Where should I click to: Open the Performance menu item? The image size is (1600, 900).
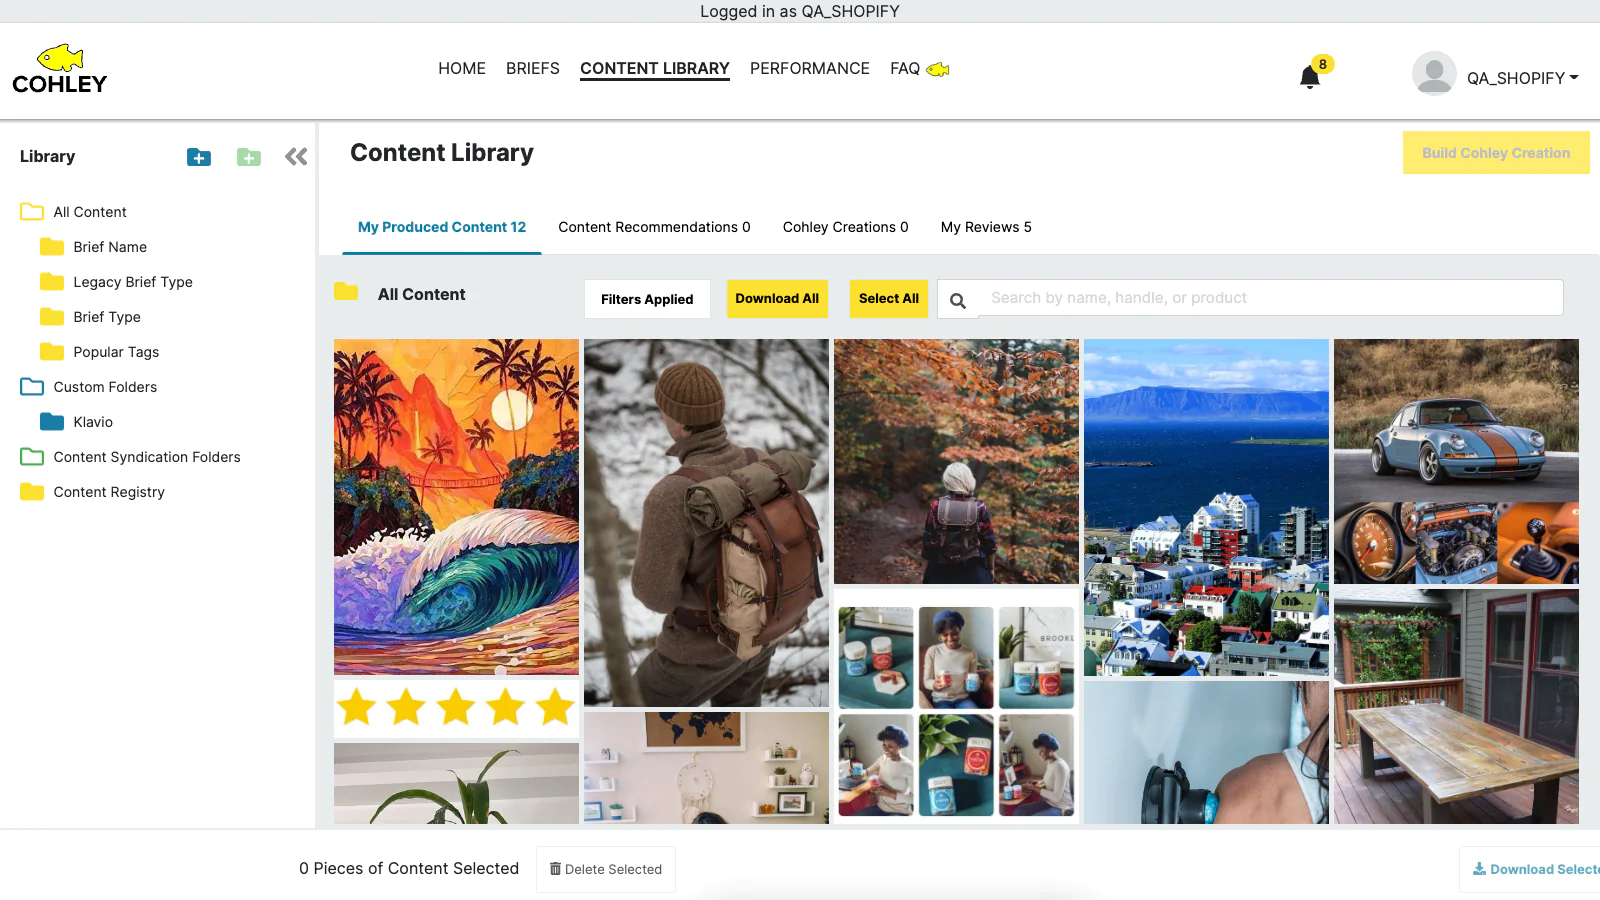pyautogui.click(x=810, y=68)
